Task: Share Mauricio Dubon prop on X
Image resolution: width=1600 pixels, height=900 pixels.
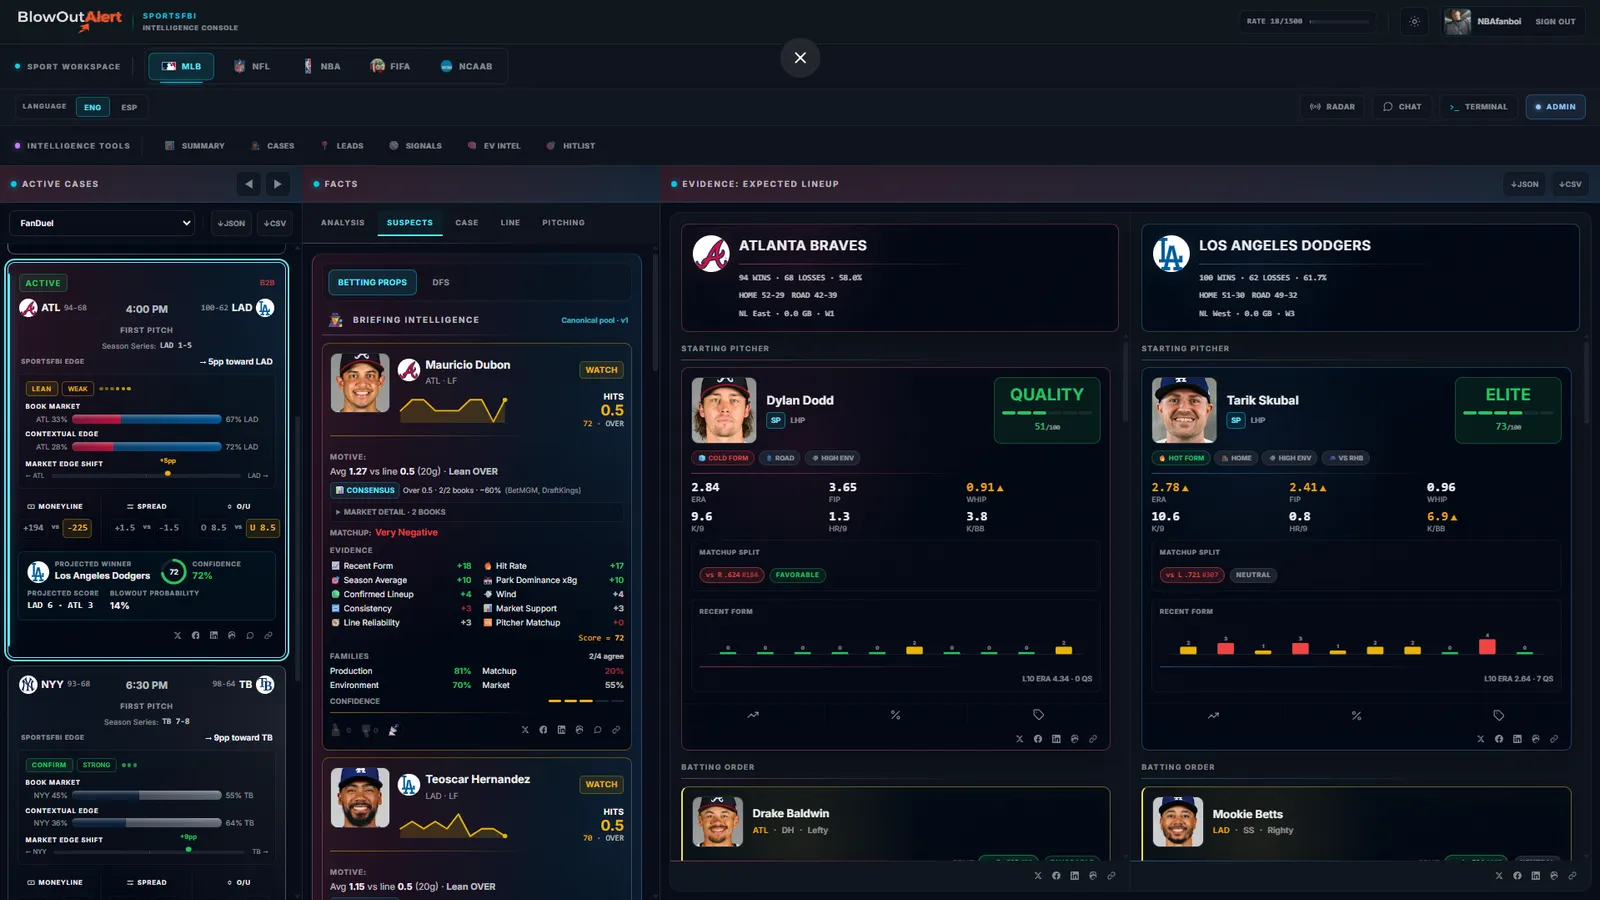Action: pyautogui.click(x=525, y=730)
